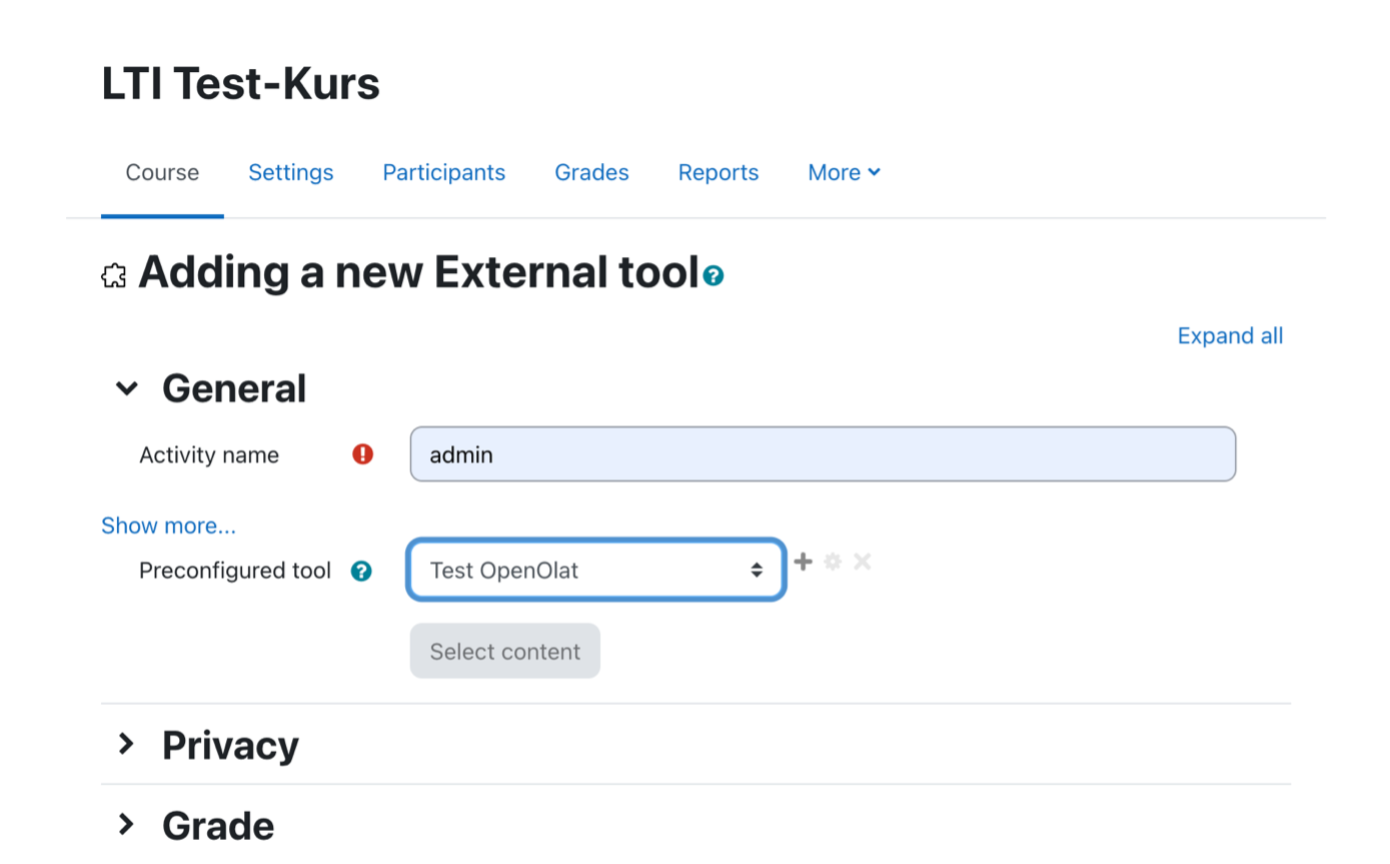
Task: Add a preconfigured tool with plus icon
Action: pos(803,562)
